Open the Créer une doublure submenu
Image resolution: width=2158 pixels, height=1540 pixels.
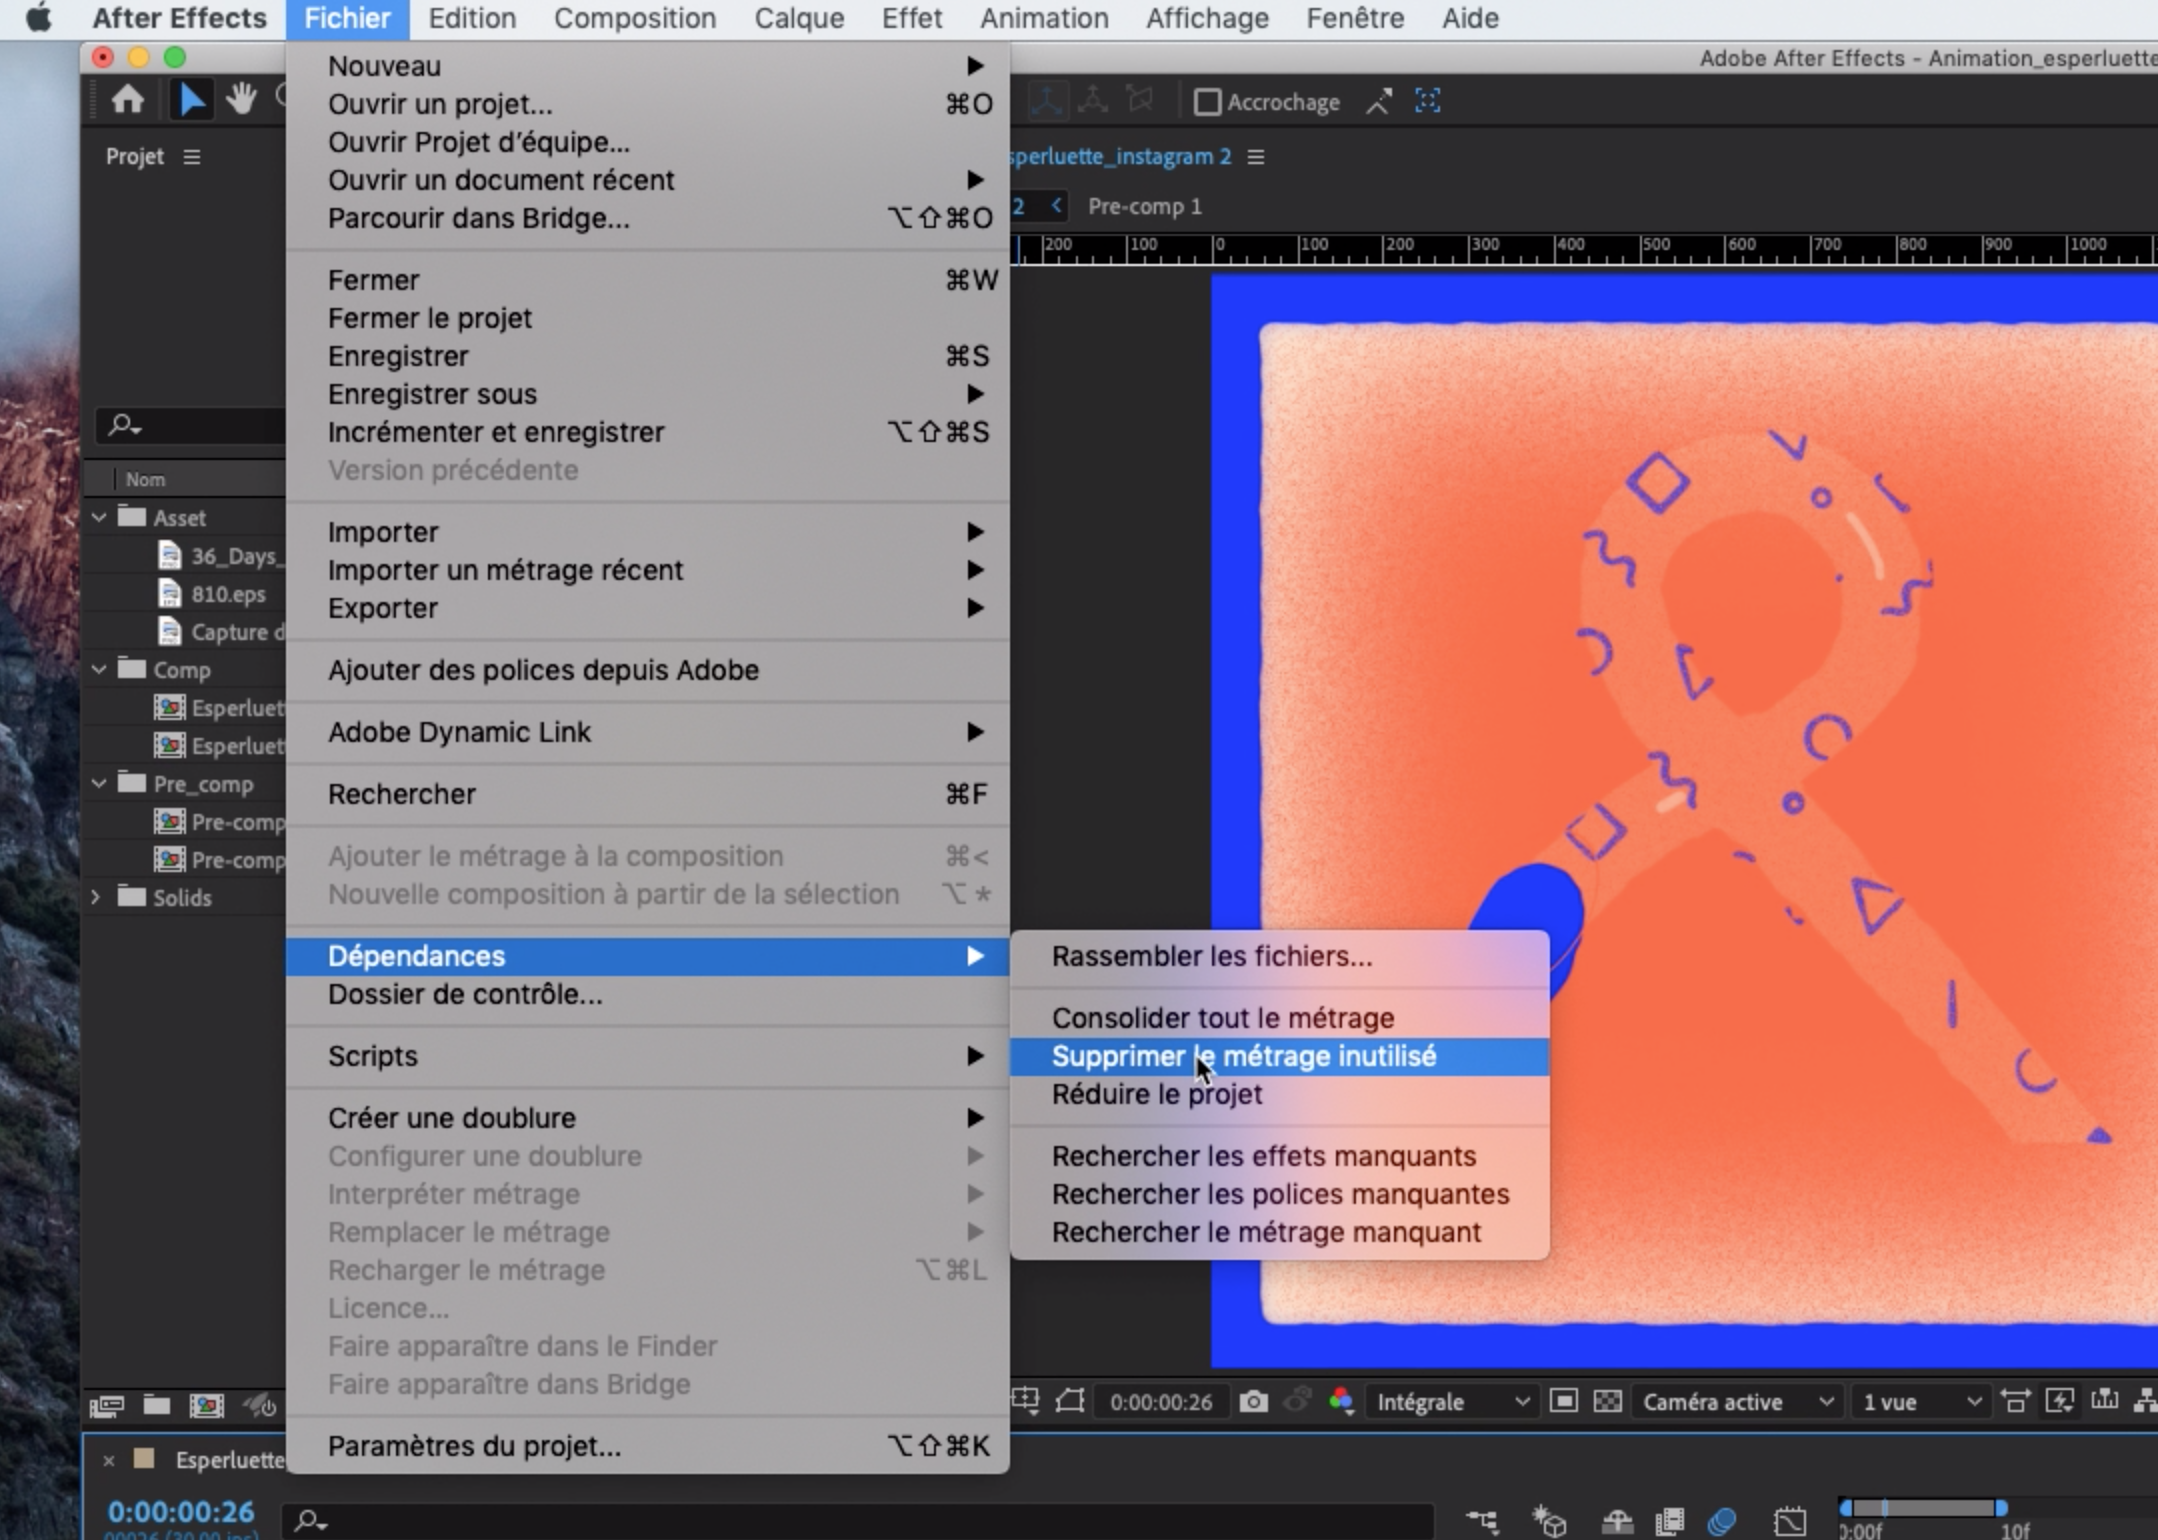coord(647,1118)
